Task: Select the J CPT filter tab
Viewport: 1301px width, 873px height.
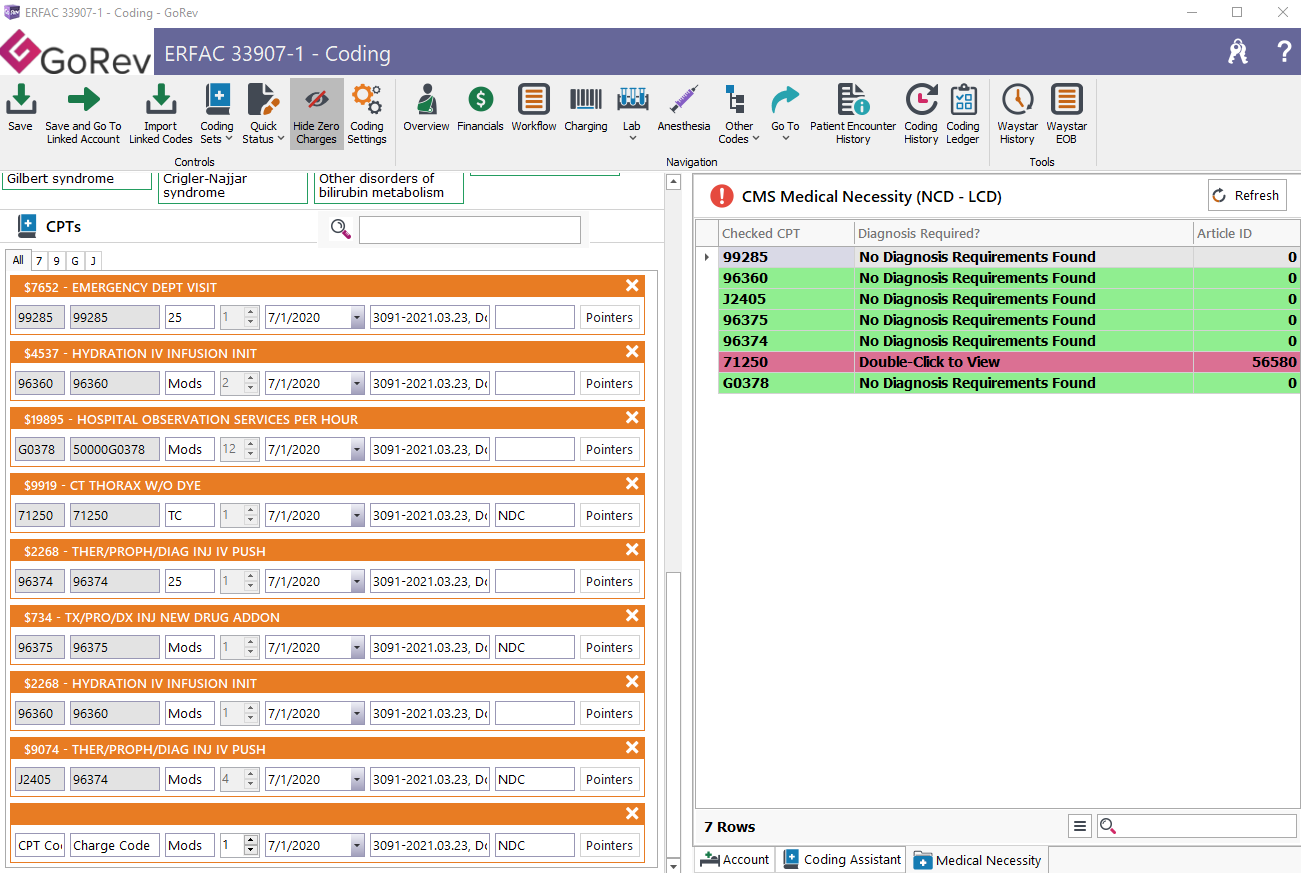Action: tap(92, 261)
